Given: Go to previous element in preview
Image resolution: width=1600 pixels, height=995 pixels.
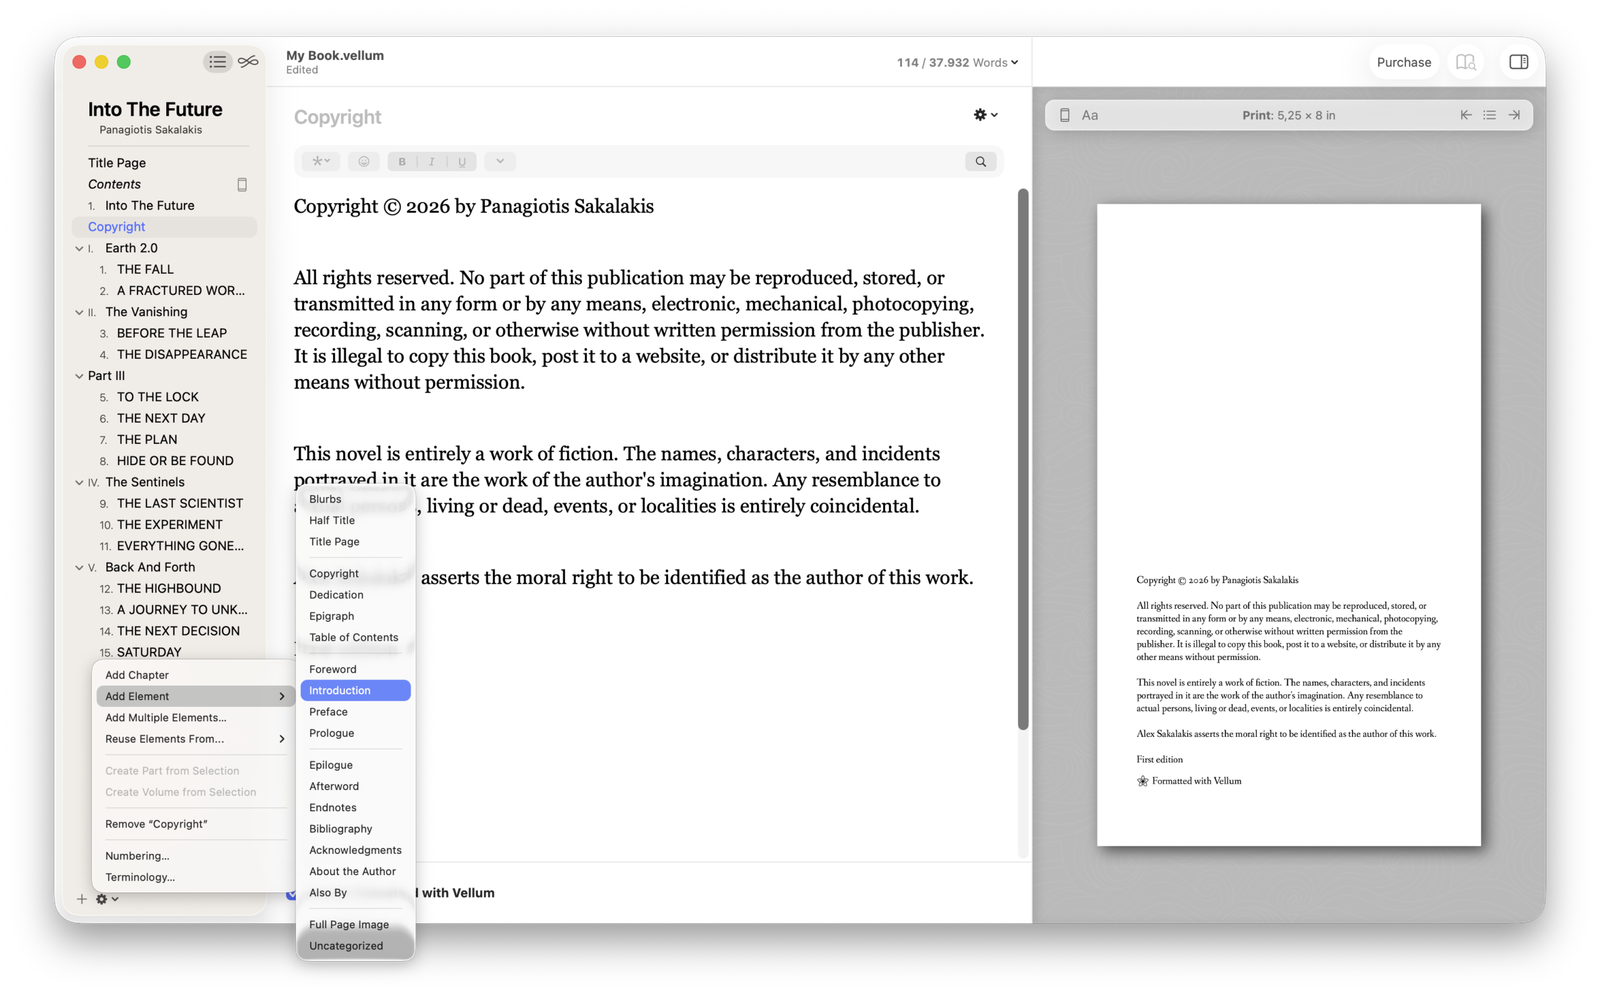Looking at the screenshot, I should point(1466,115).
